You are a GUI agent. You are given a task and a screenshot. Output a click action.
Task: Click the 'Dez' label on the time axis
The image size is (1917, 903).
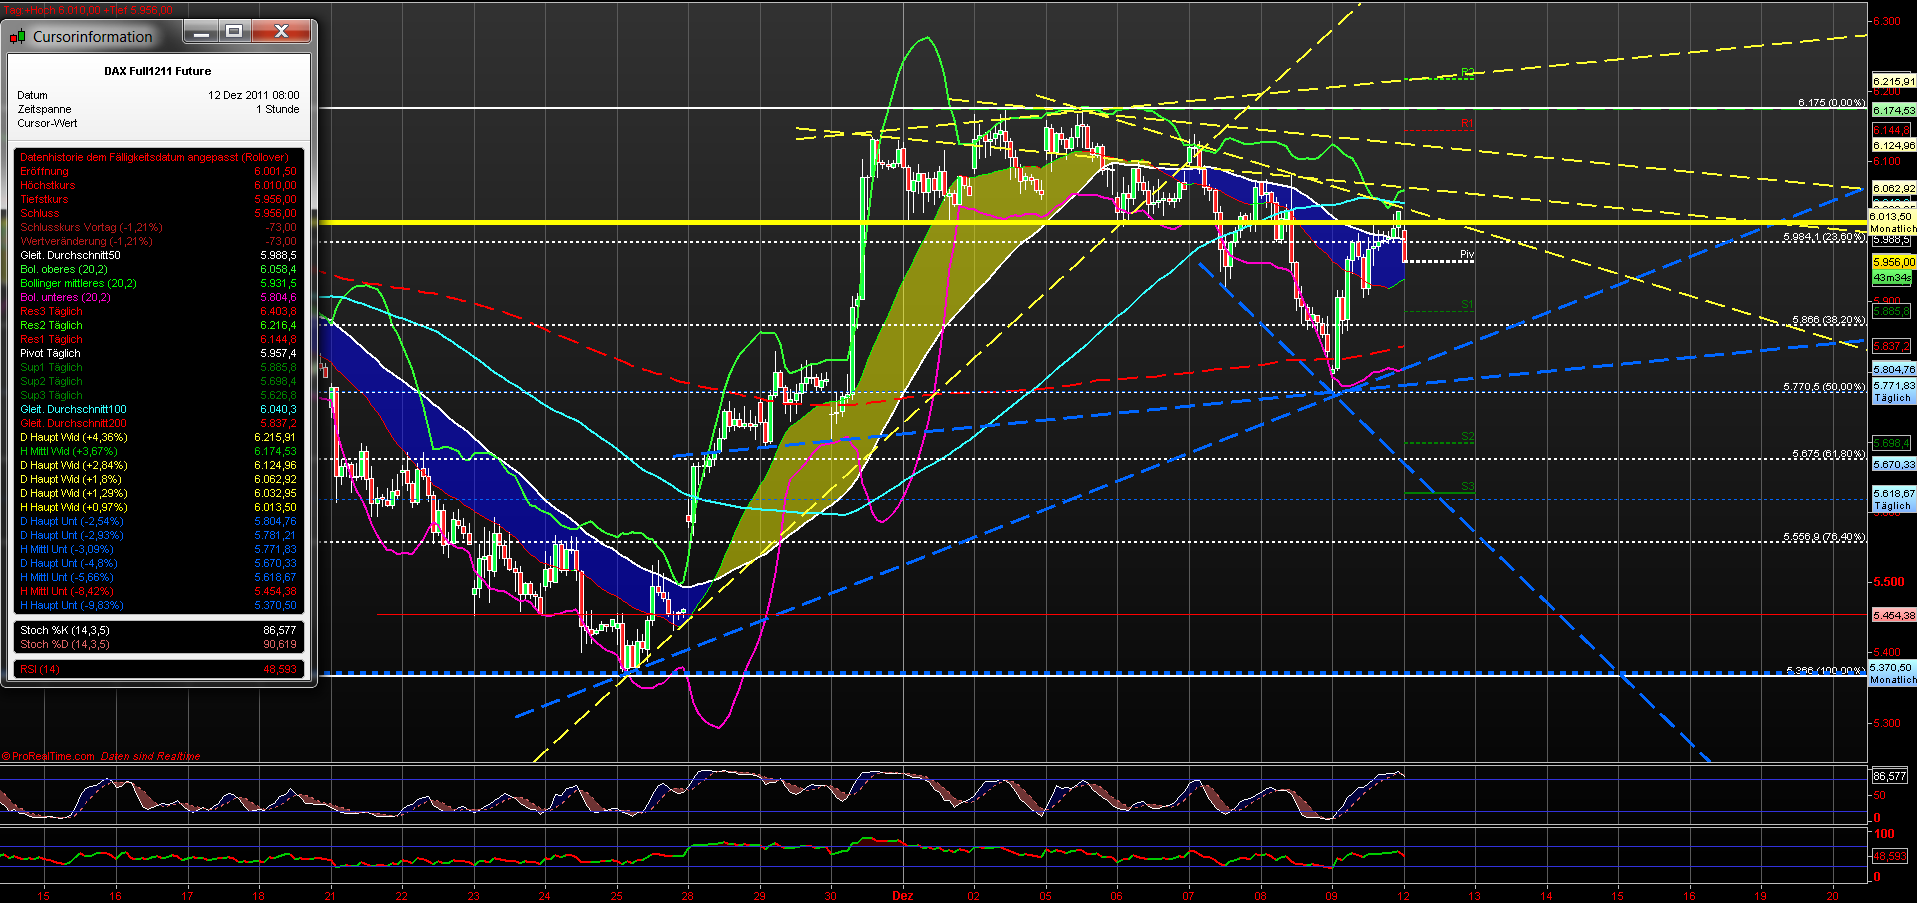(x=901, y=895)
